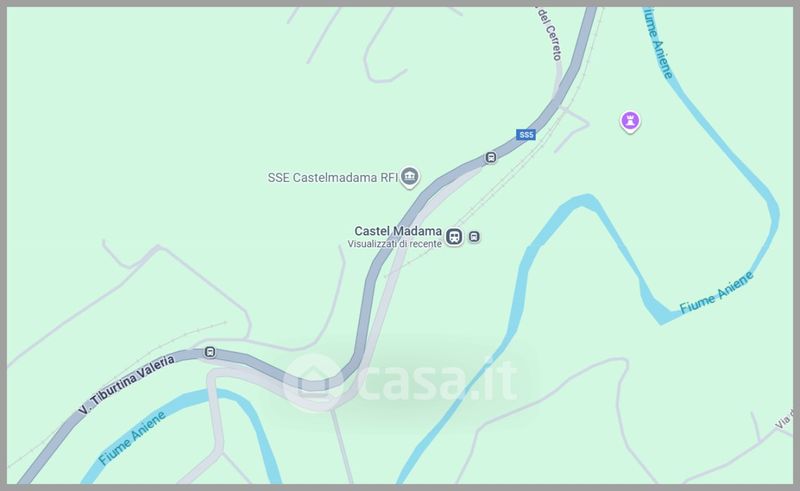The height and width of the screenshot is (491, 800).
Task: Select the bus stop icon on V. Tiburtina Valeria
Action: pyautogui.click(x=210, y=352)
